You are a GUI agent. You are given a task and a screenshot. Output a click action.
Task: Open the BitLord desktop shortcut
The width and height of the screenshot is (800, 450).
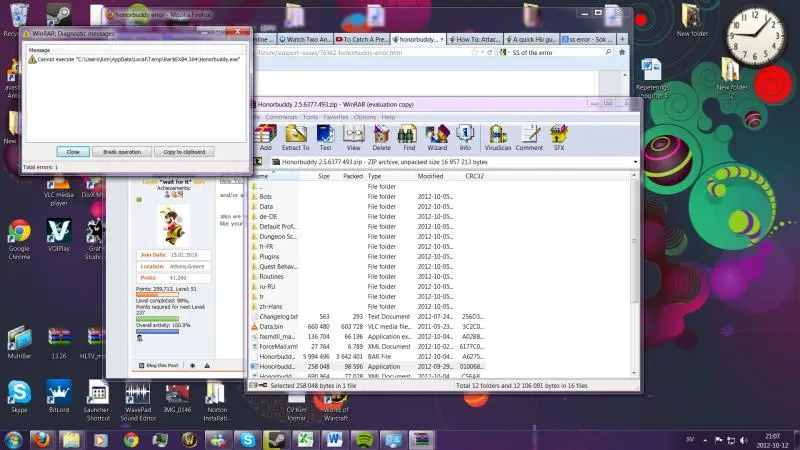pos(59,396)
